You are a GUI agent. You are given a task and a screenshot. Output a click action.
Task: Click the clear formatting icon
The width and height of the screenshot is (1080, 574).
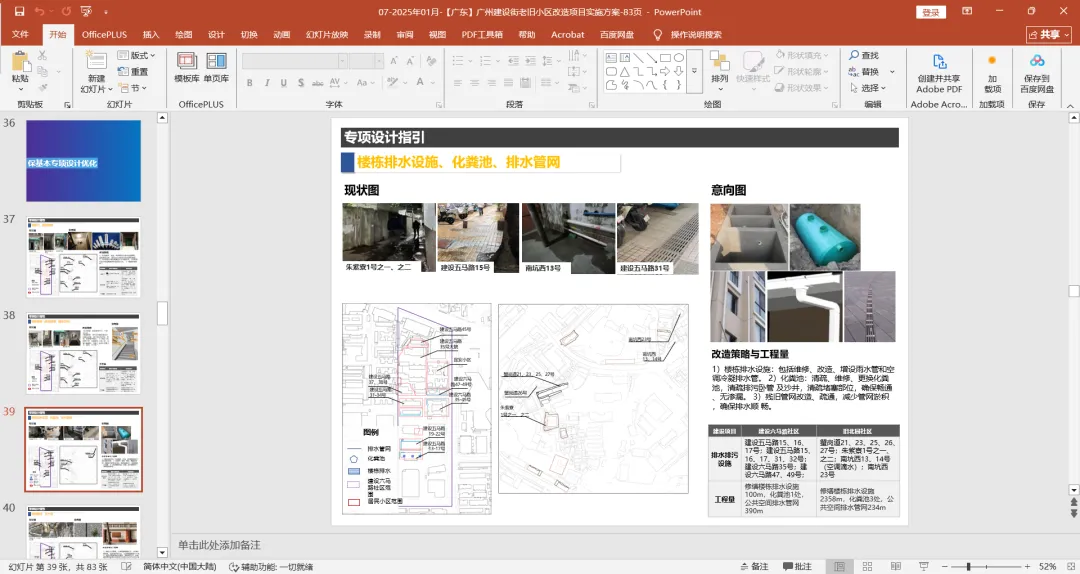coord(431,61)
